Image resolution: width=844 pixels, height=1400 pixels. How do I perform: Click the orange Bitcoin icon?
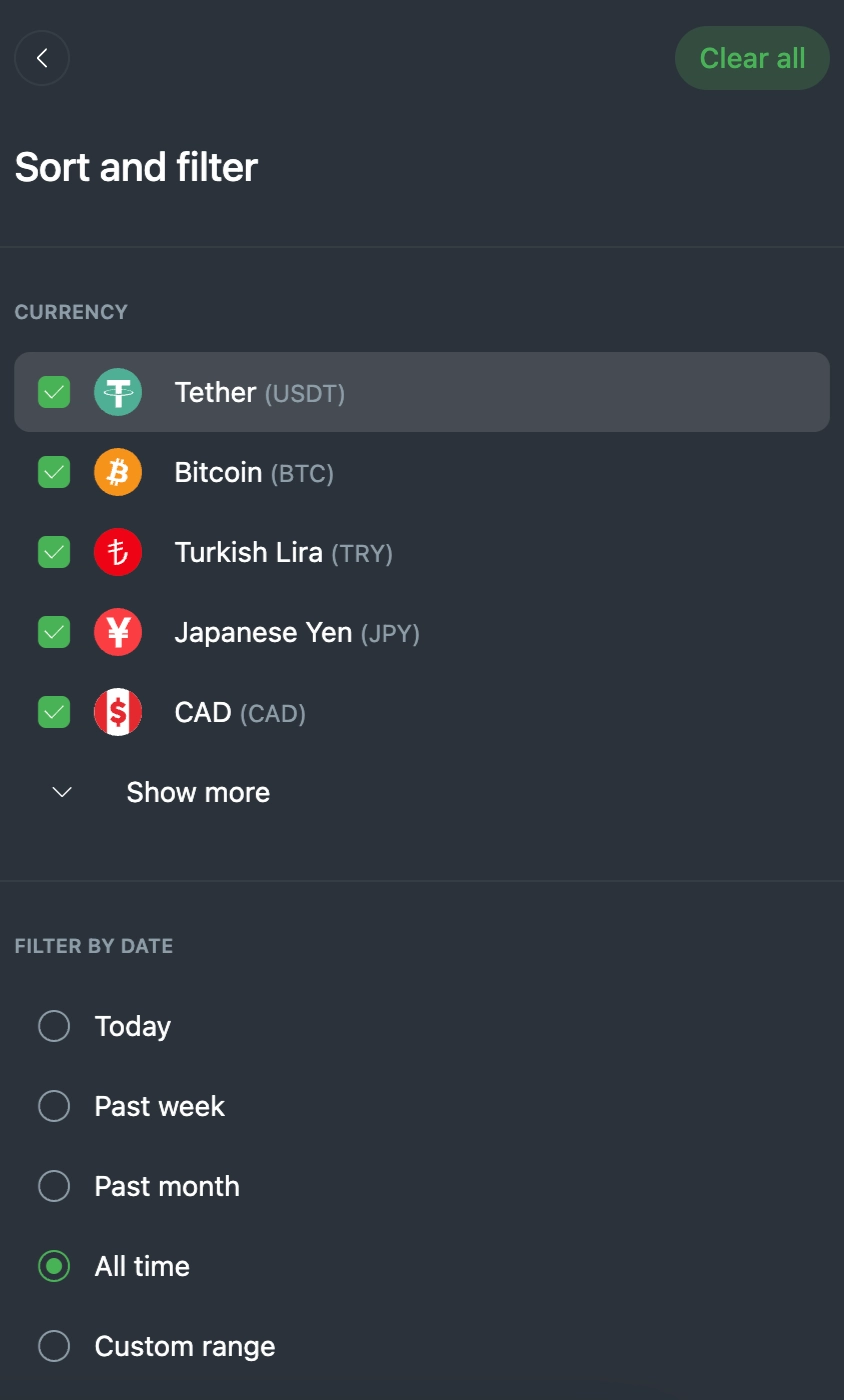(x=118, y=472)
